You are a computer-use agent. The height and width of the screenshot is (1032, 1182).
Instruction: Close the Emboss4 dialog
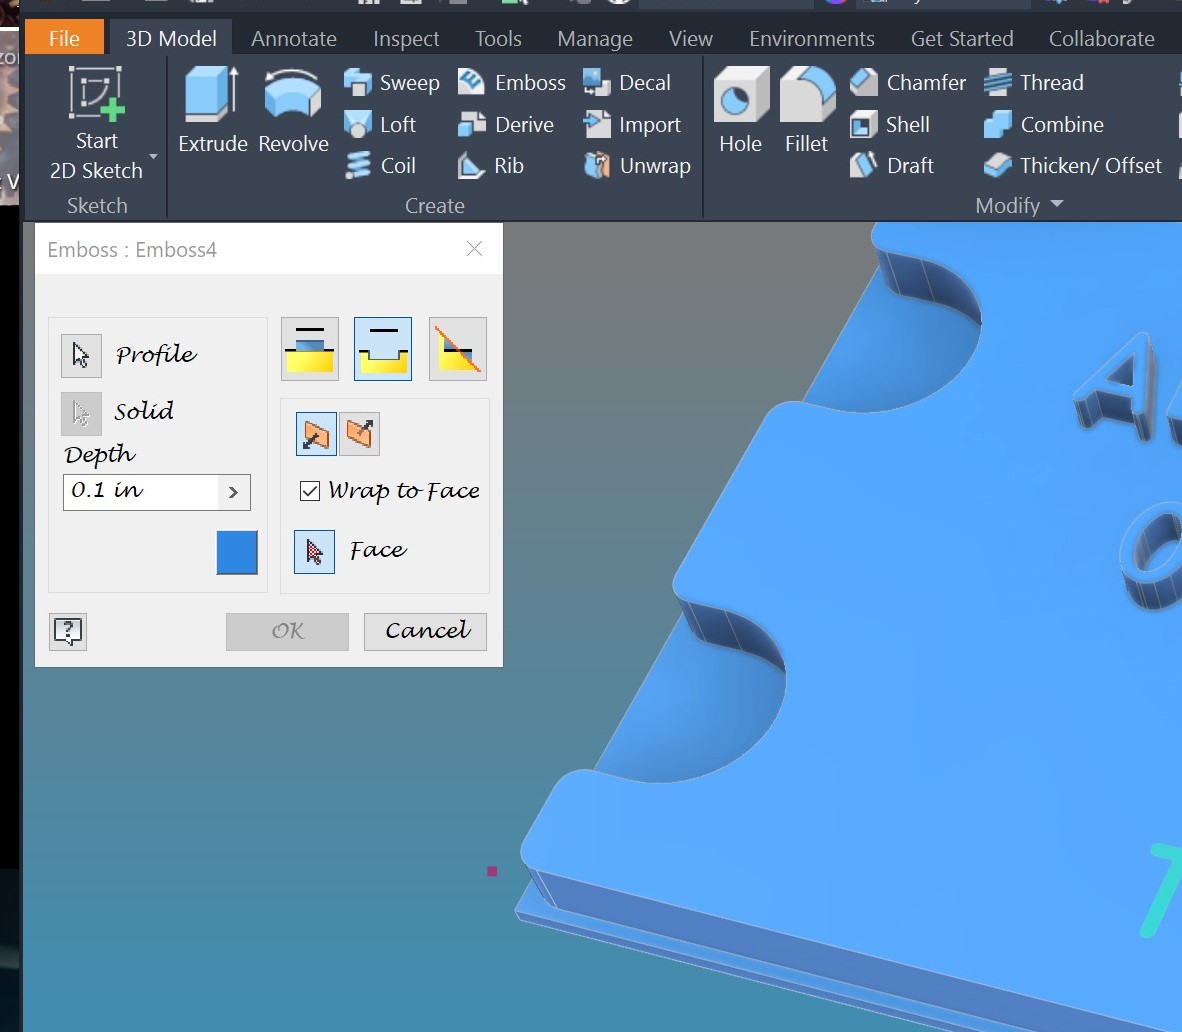coord(474,249)
